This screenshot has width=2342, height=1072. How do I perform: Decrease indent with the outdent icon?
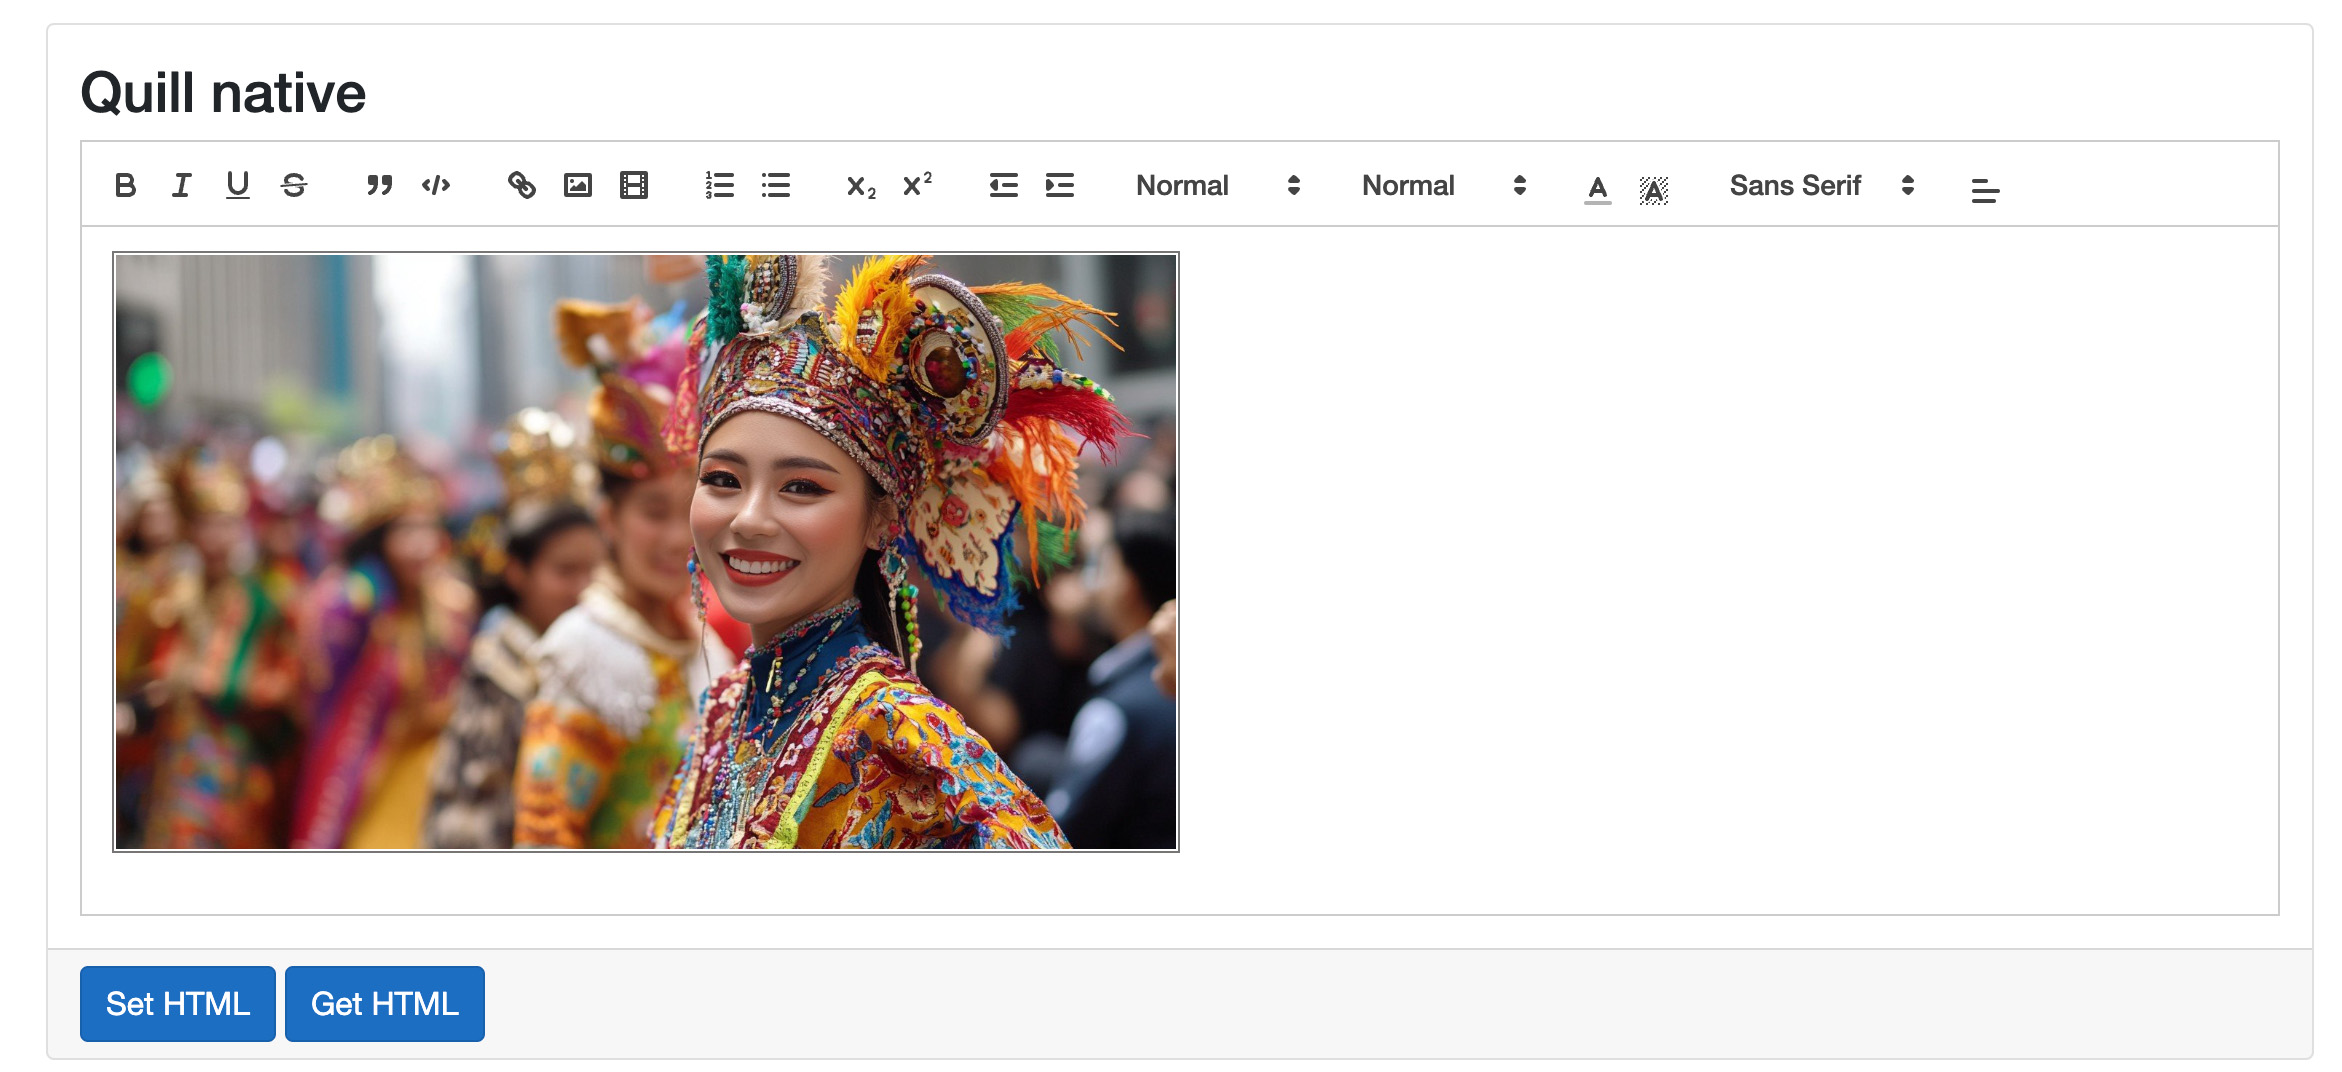point(1003,185)
